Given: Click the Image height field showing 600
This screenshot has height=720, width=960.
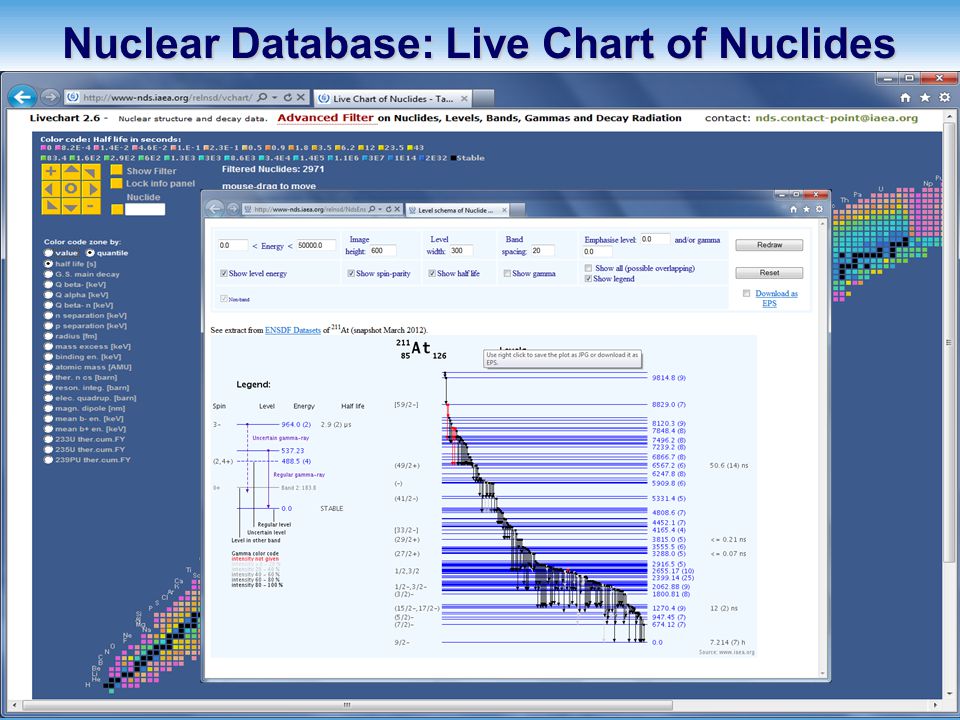Looking at the screenshot, I should tap(383, 250).
